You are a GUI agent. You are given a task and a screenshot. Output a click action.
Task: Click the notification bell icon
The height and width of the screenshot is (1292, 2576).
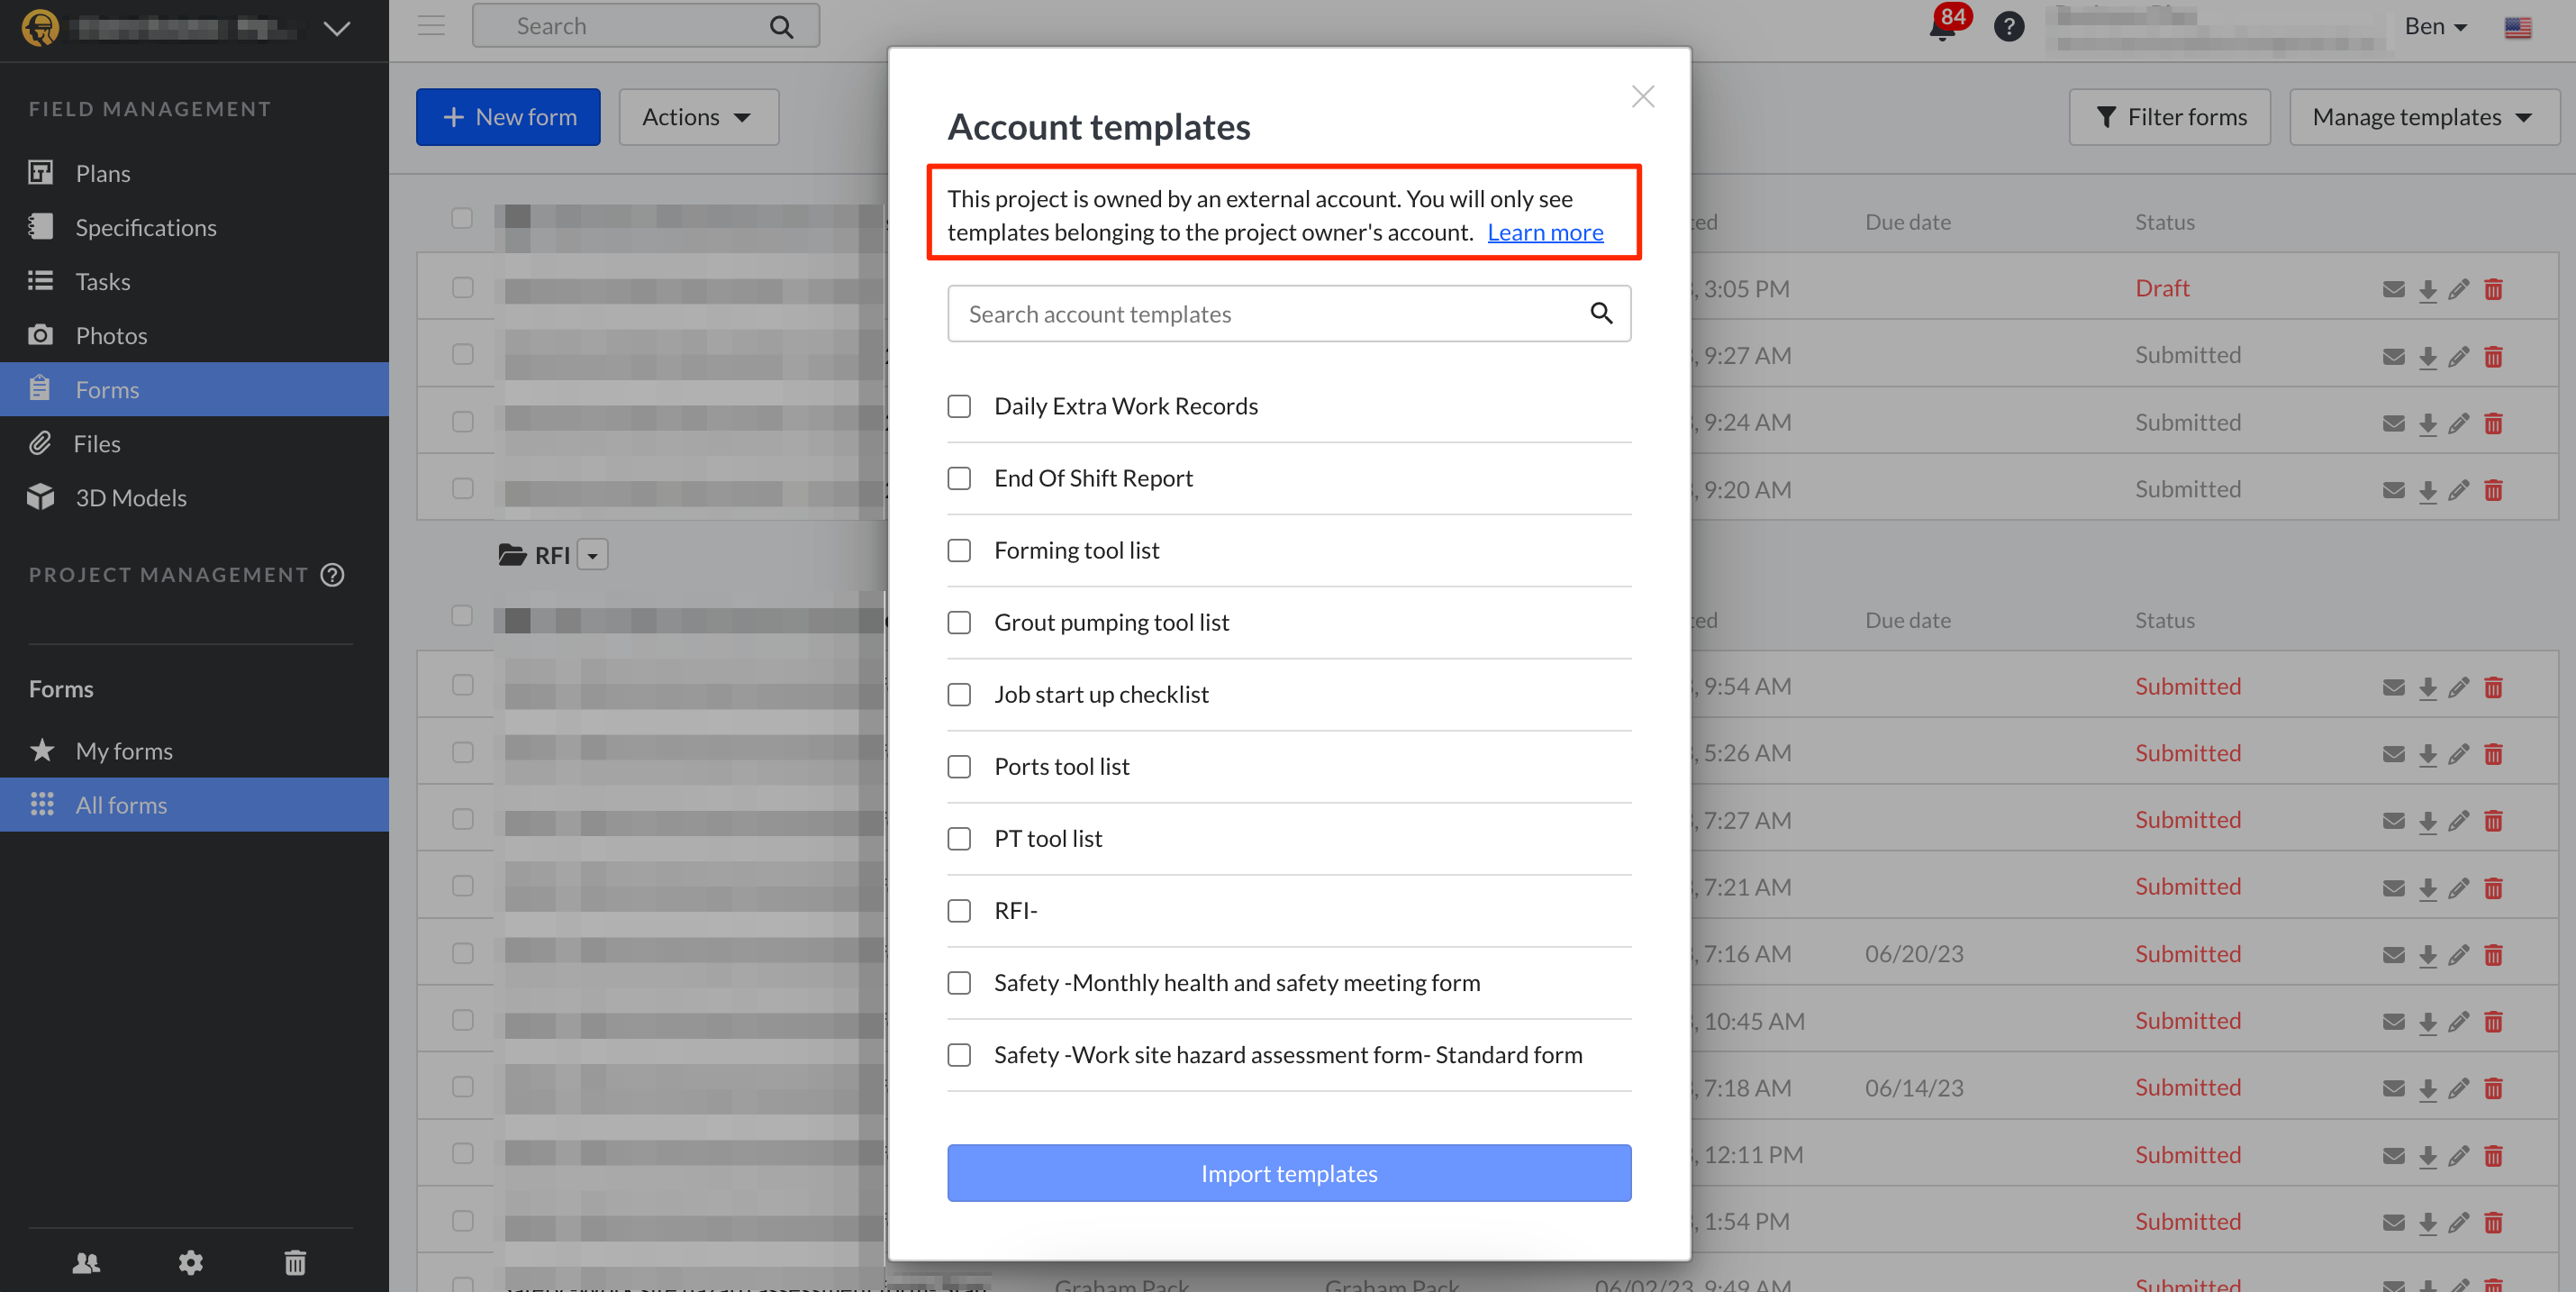[x=1941, y=28]
